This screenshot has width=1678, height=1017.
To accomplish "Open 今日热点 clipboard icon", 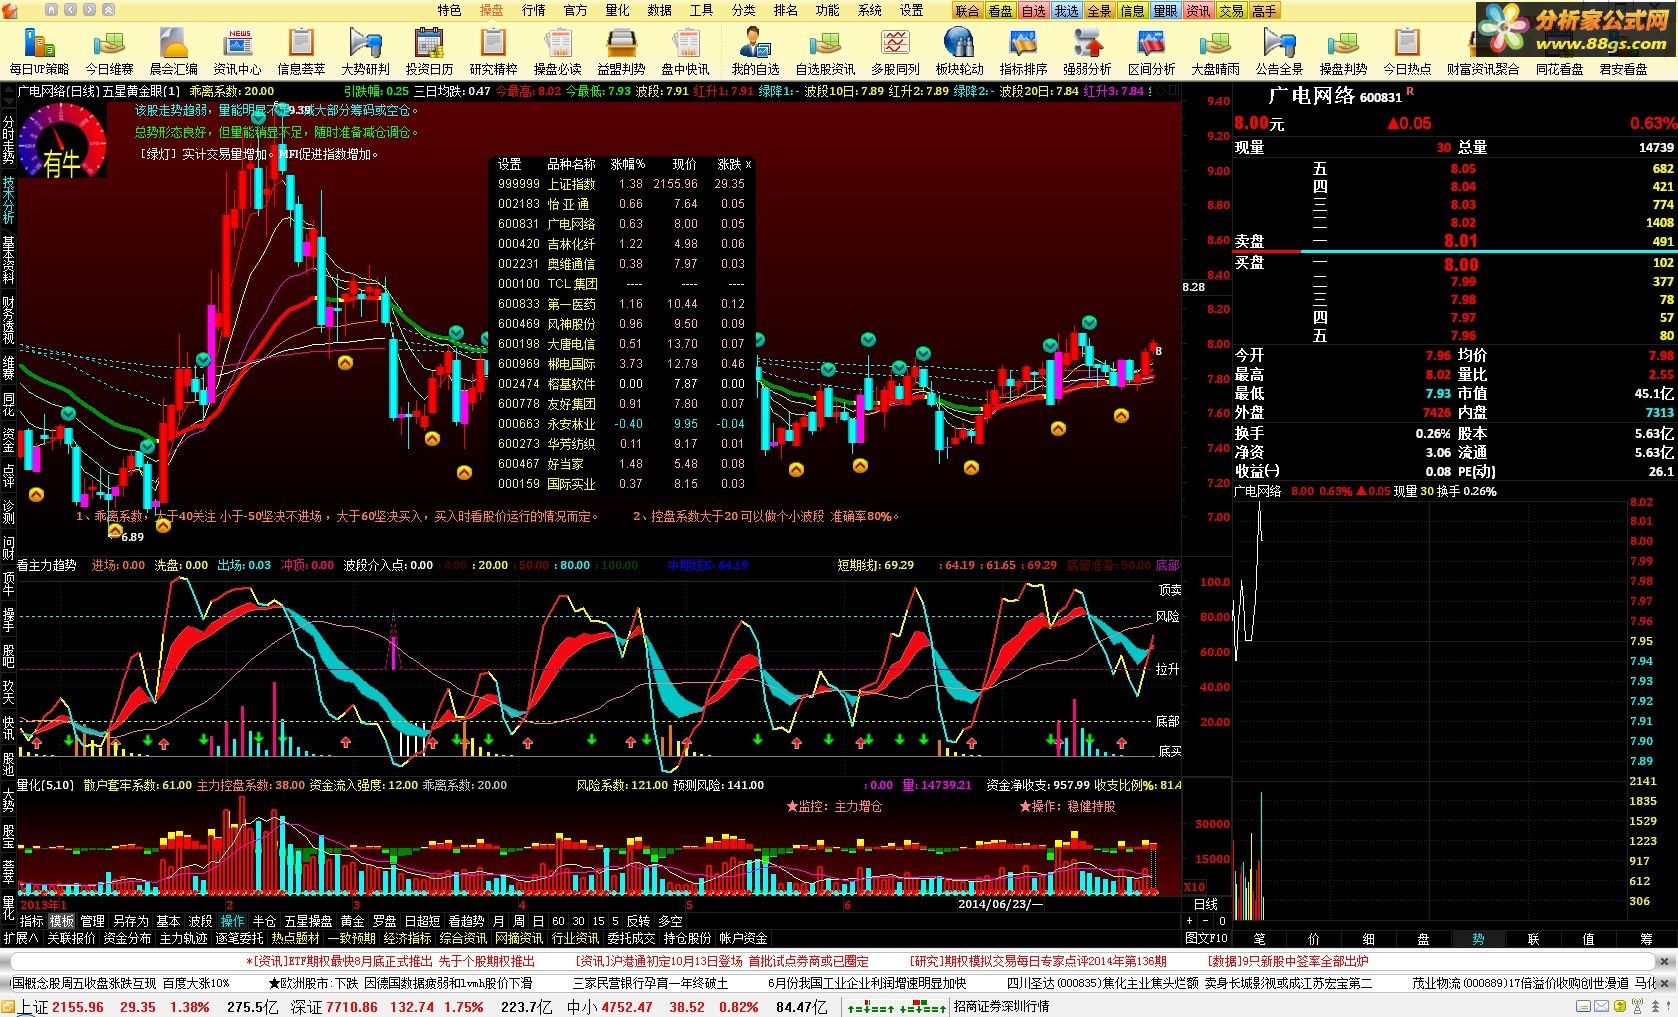I will tap(1407, 52).
